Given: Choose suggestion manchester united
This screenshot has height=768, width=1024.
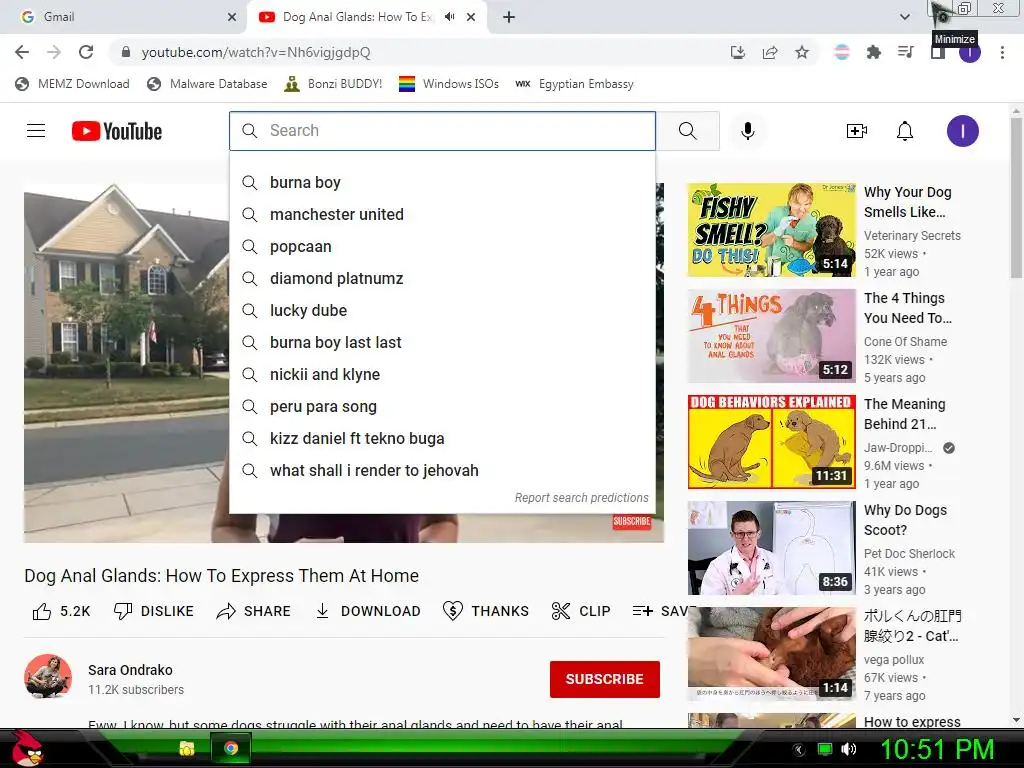Looking at the screenshot, I should (442, 214).
